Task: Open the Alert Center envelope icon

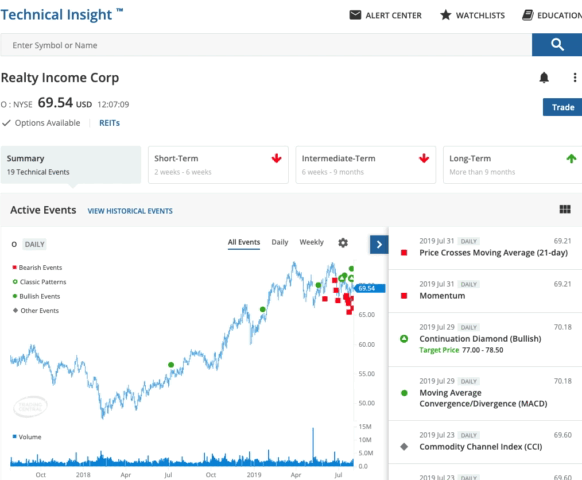Action: pyautogui.click(x=355, y=15)
